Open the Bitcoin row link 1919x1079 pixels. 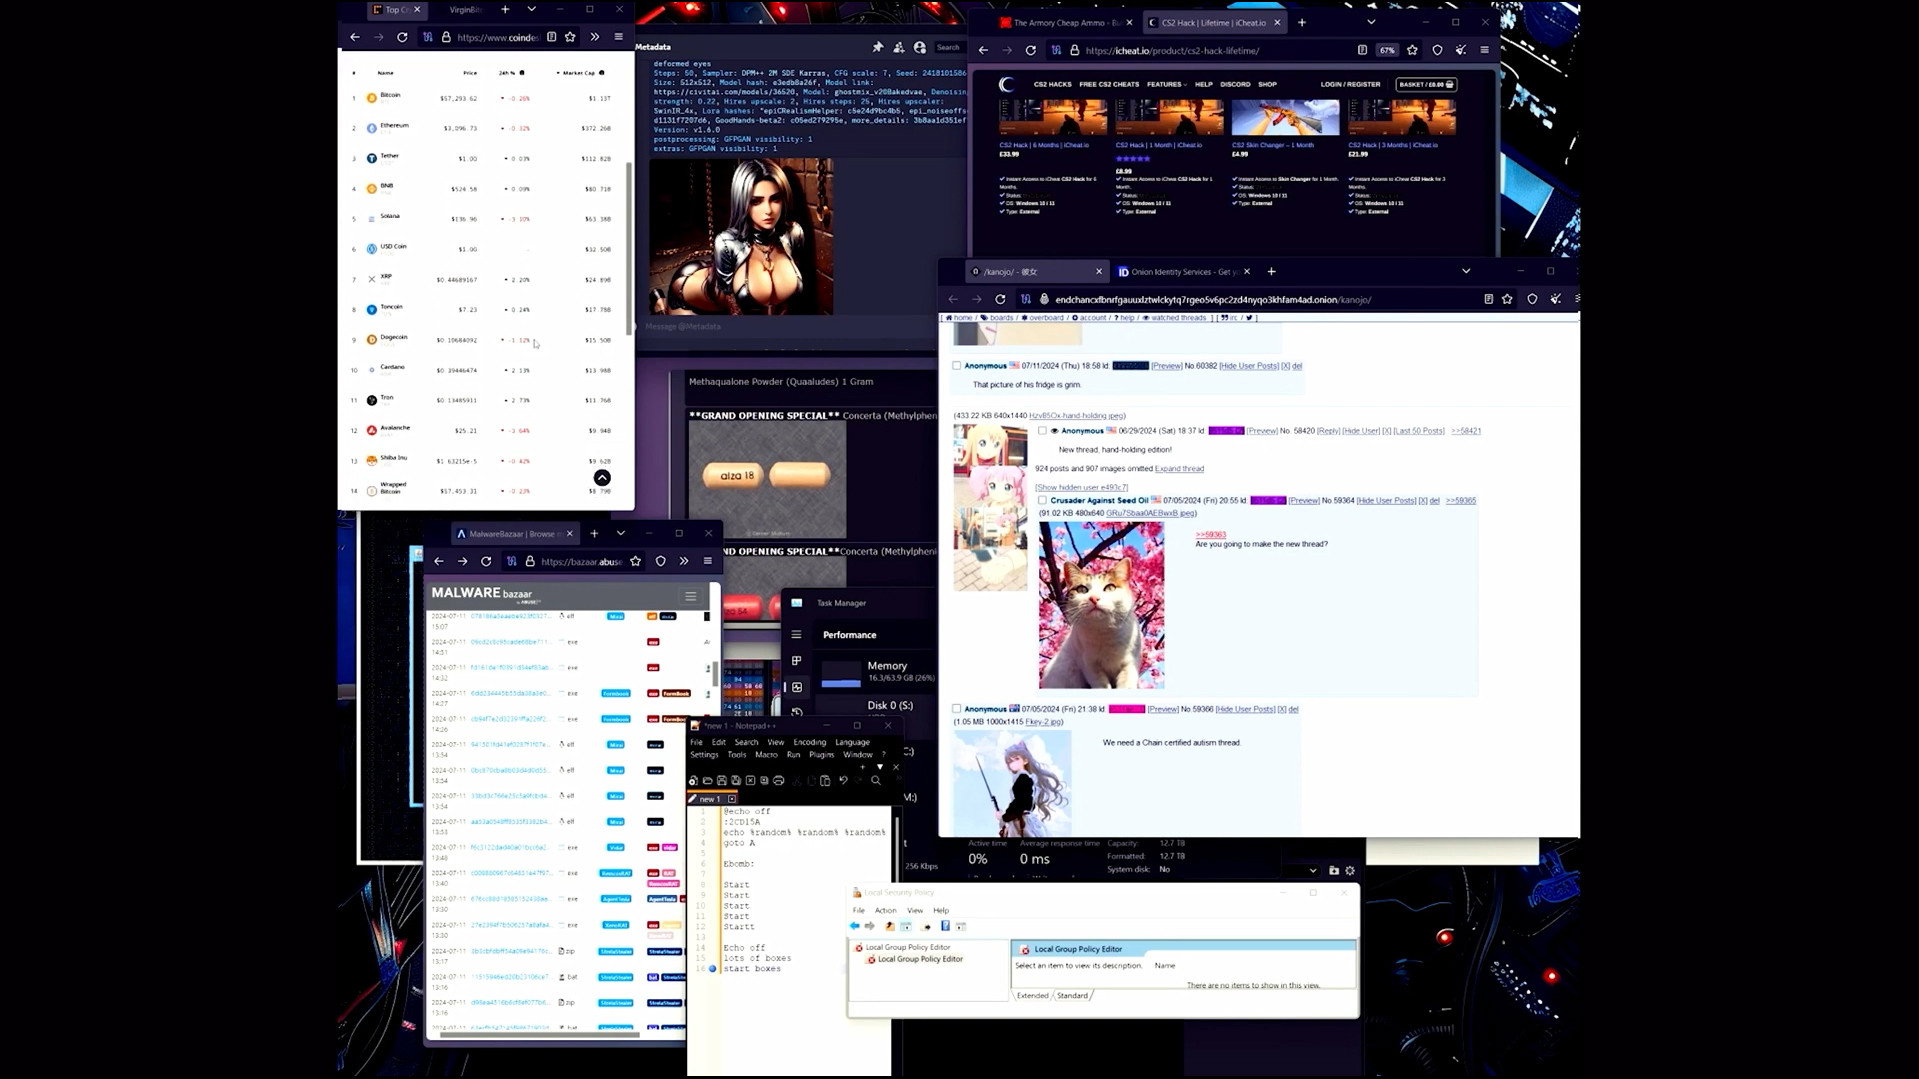[x=390, y=95]
